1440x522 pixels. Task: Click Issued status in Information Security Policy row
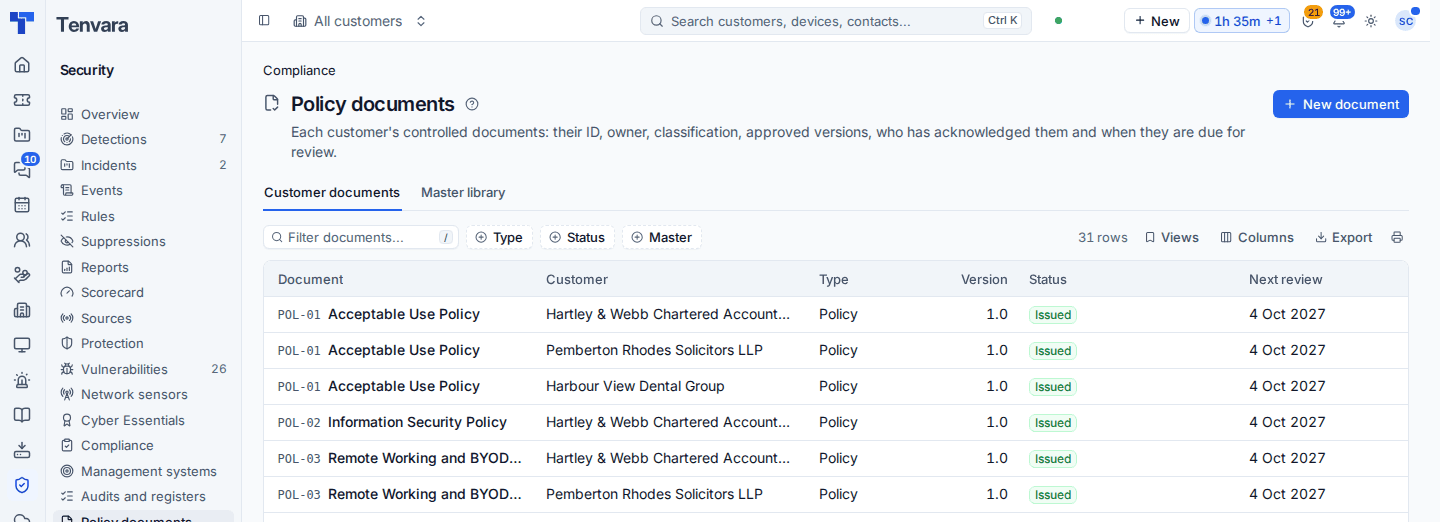click(x=1053, y=422)
